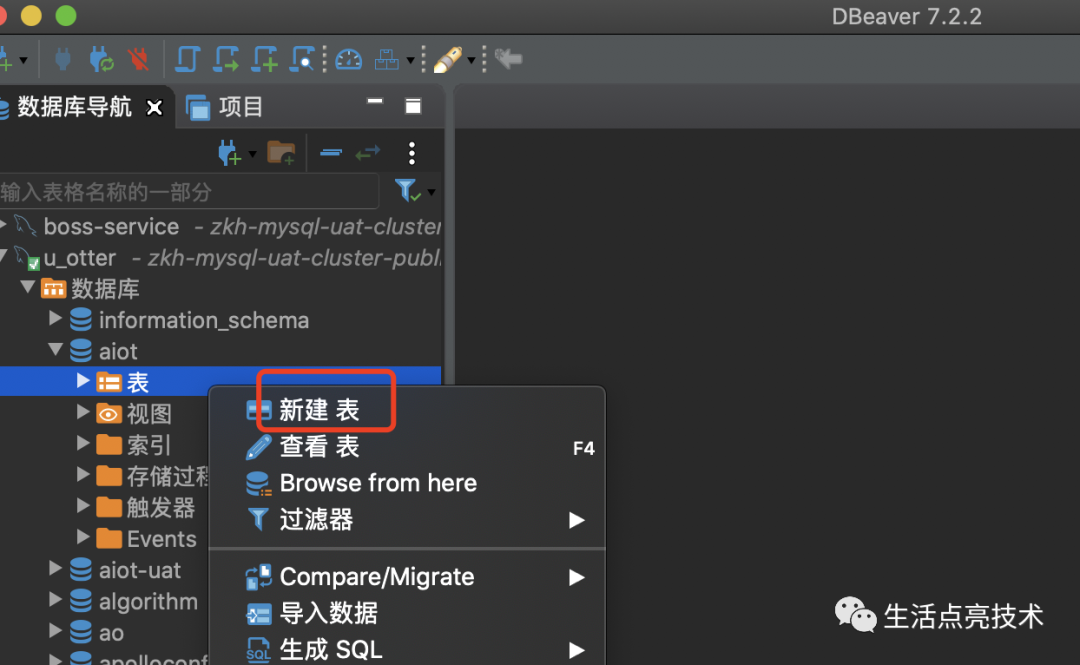This screenshot has width=1080, height=665.
Task: Toggle the link with editor arrows icon
Action: click(x=368, y=152)
